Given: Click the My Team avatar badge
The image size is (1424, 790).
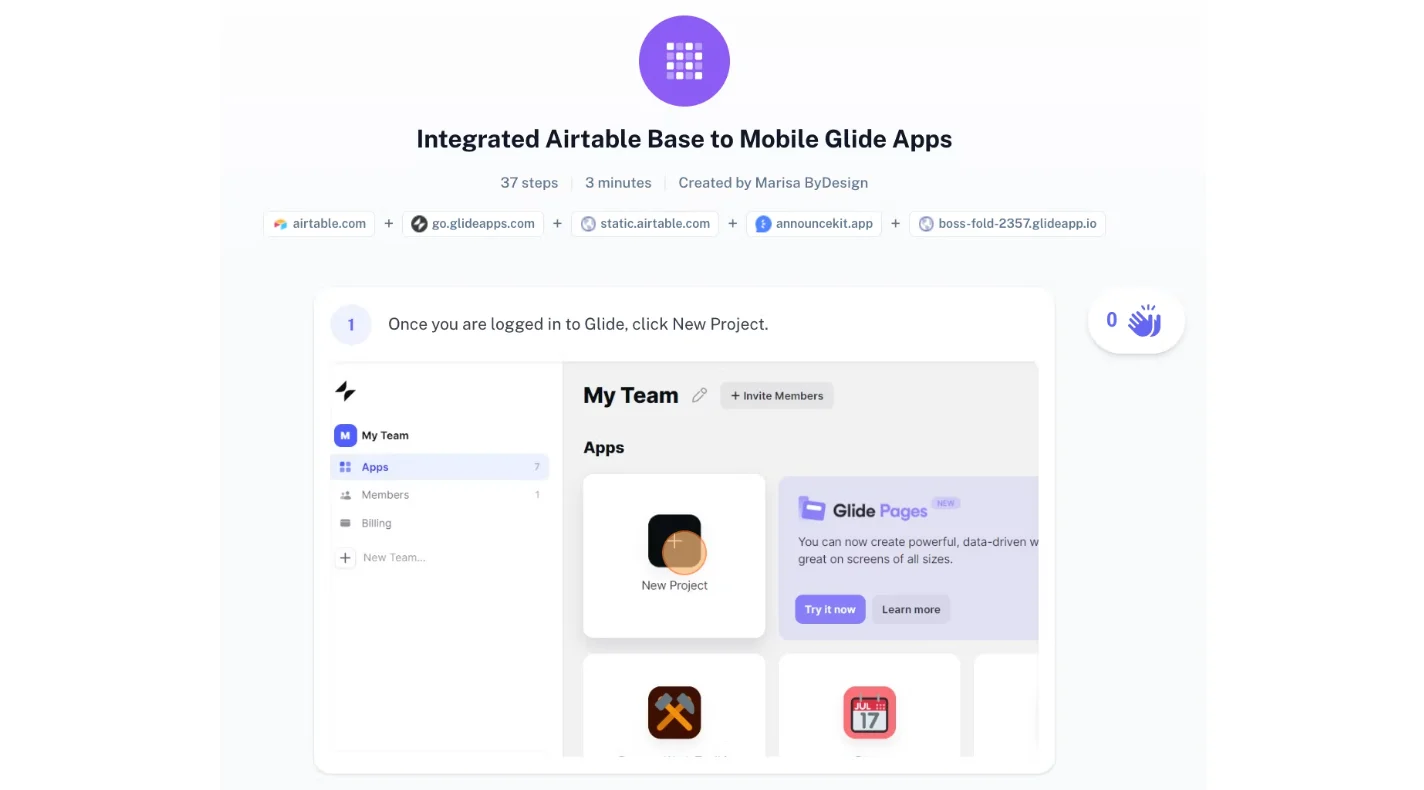Looking at the screenshot, I should coord(345,435).
